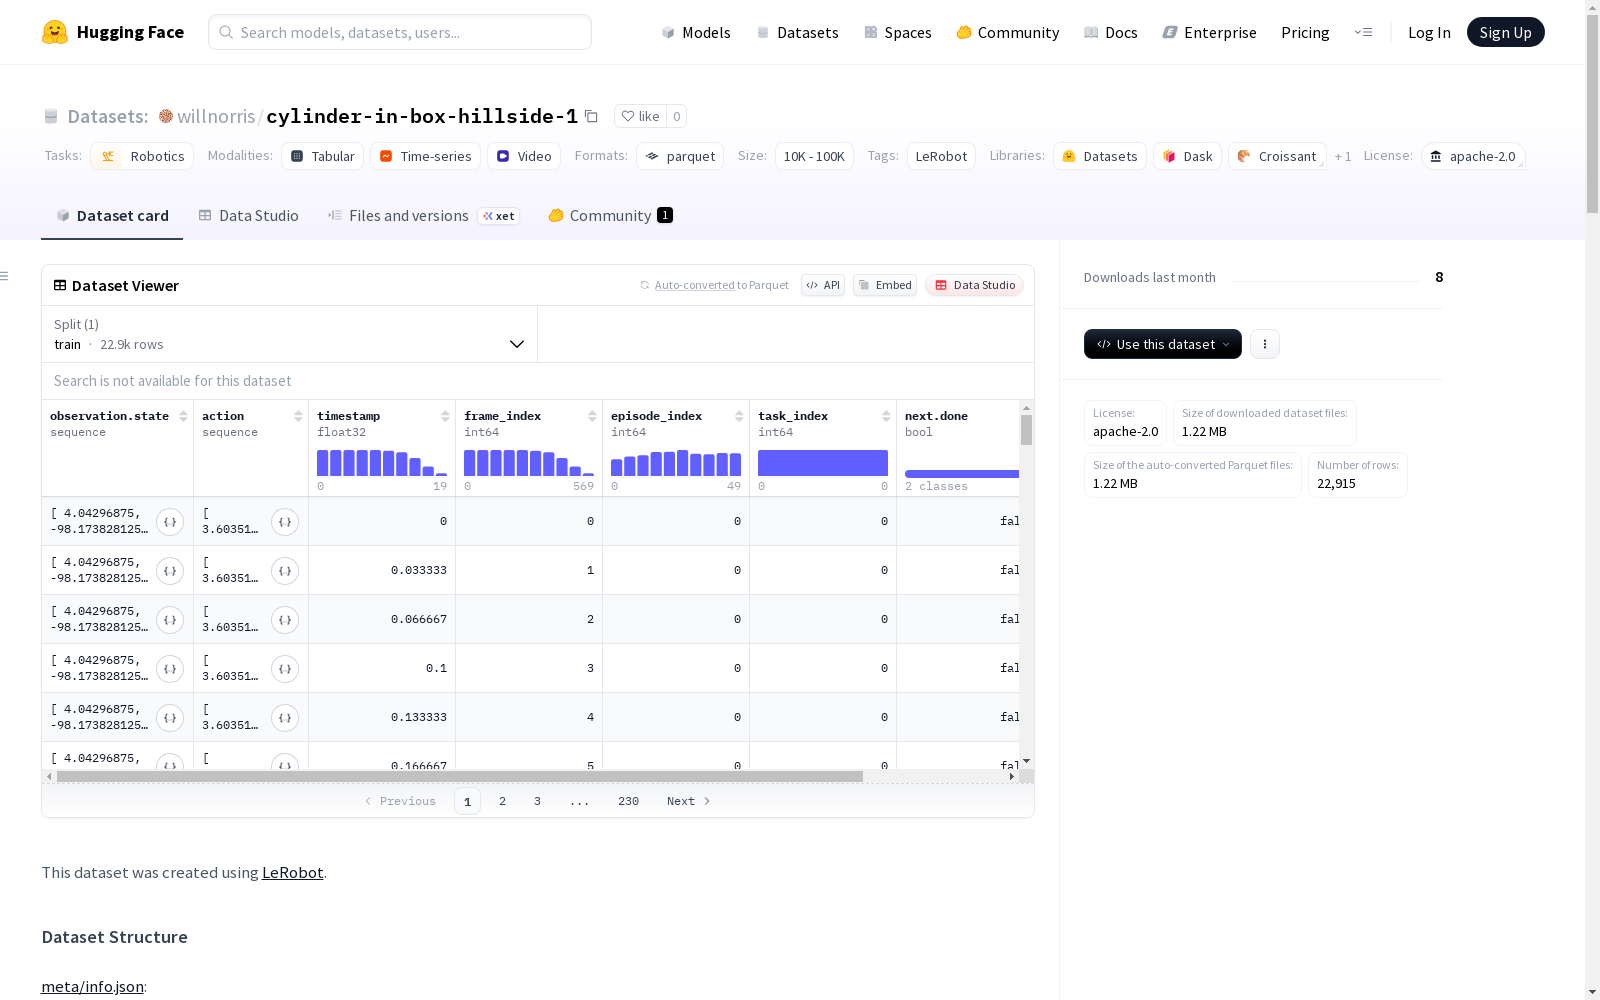The width and height of the screenshot is (1600, 1000).
Task: Switch to the Dataset card tab
Action: coord(112,216)
